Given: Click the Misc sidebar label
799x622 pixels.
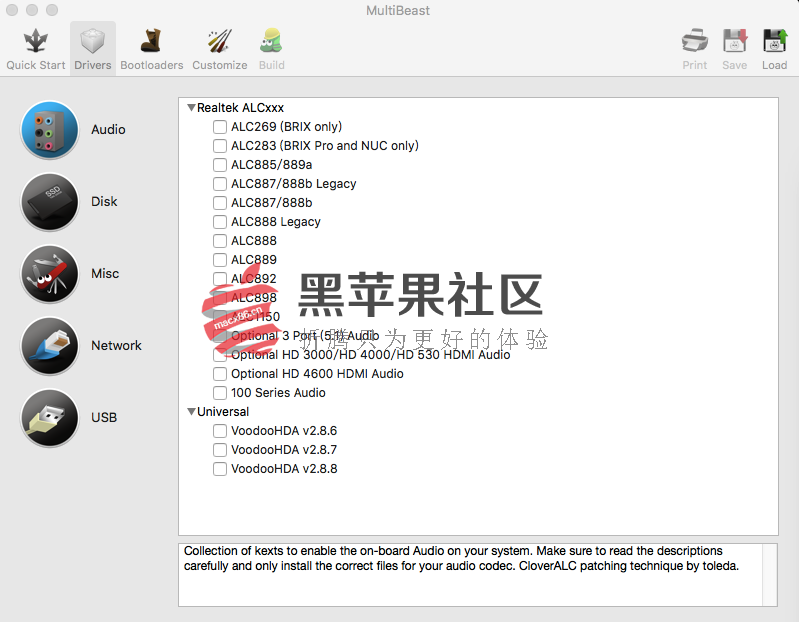Looking at the screenshot, I should click(105, 274).
